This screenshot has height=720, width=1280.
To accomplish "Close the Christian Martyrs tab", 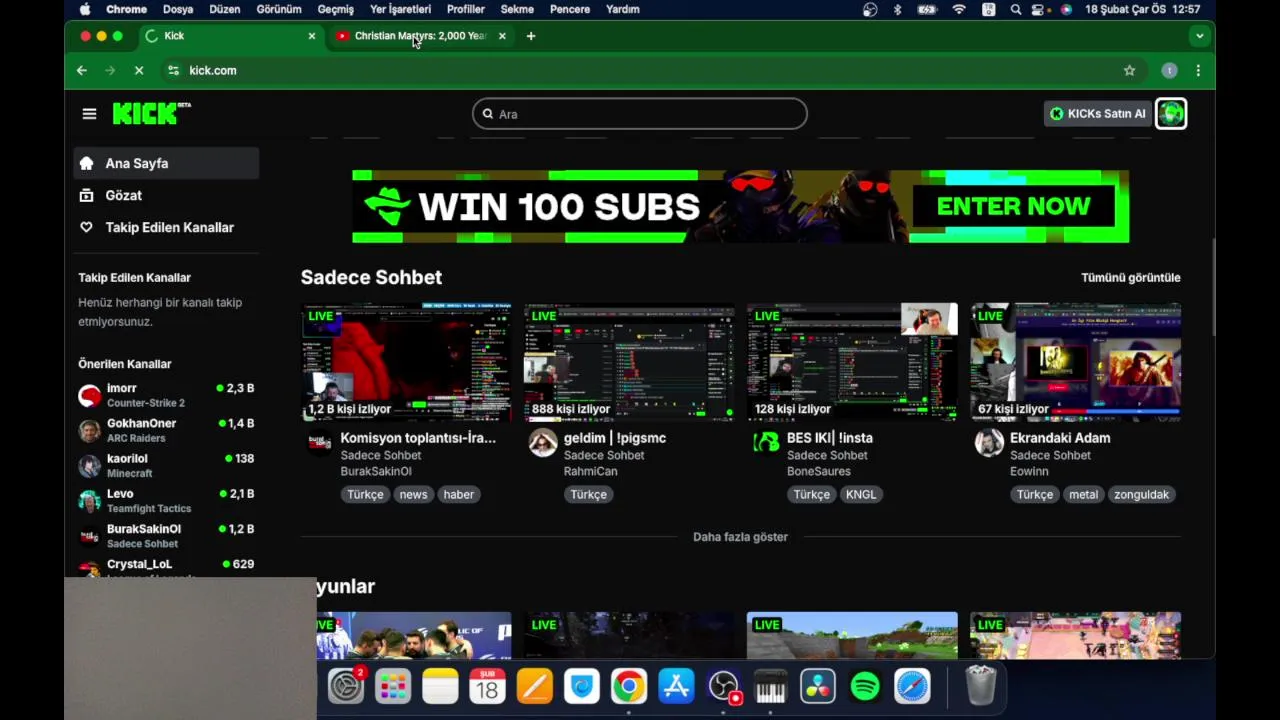I will click(502, 36).
